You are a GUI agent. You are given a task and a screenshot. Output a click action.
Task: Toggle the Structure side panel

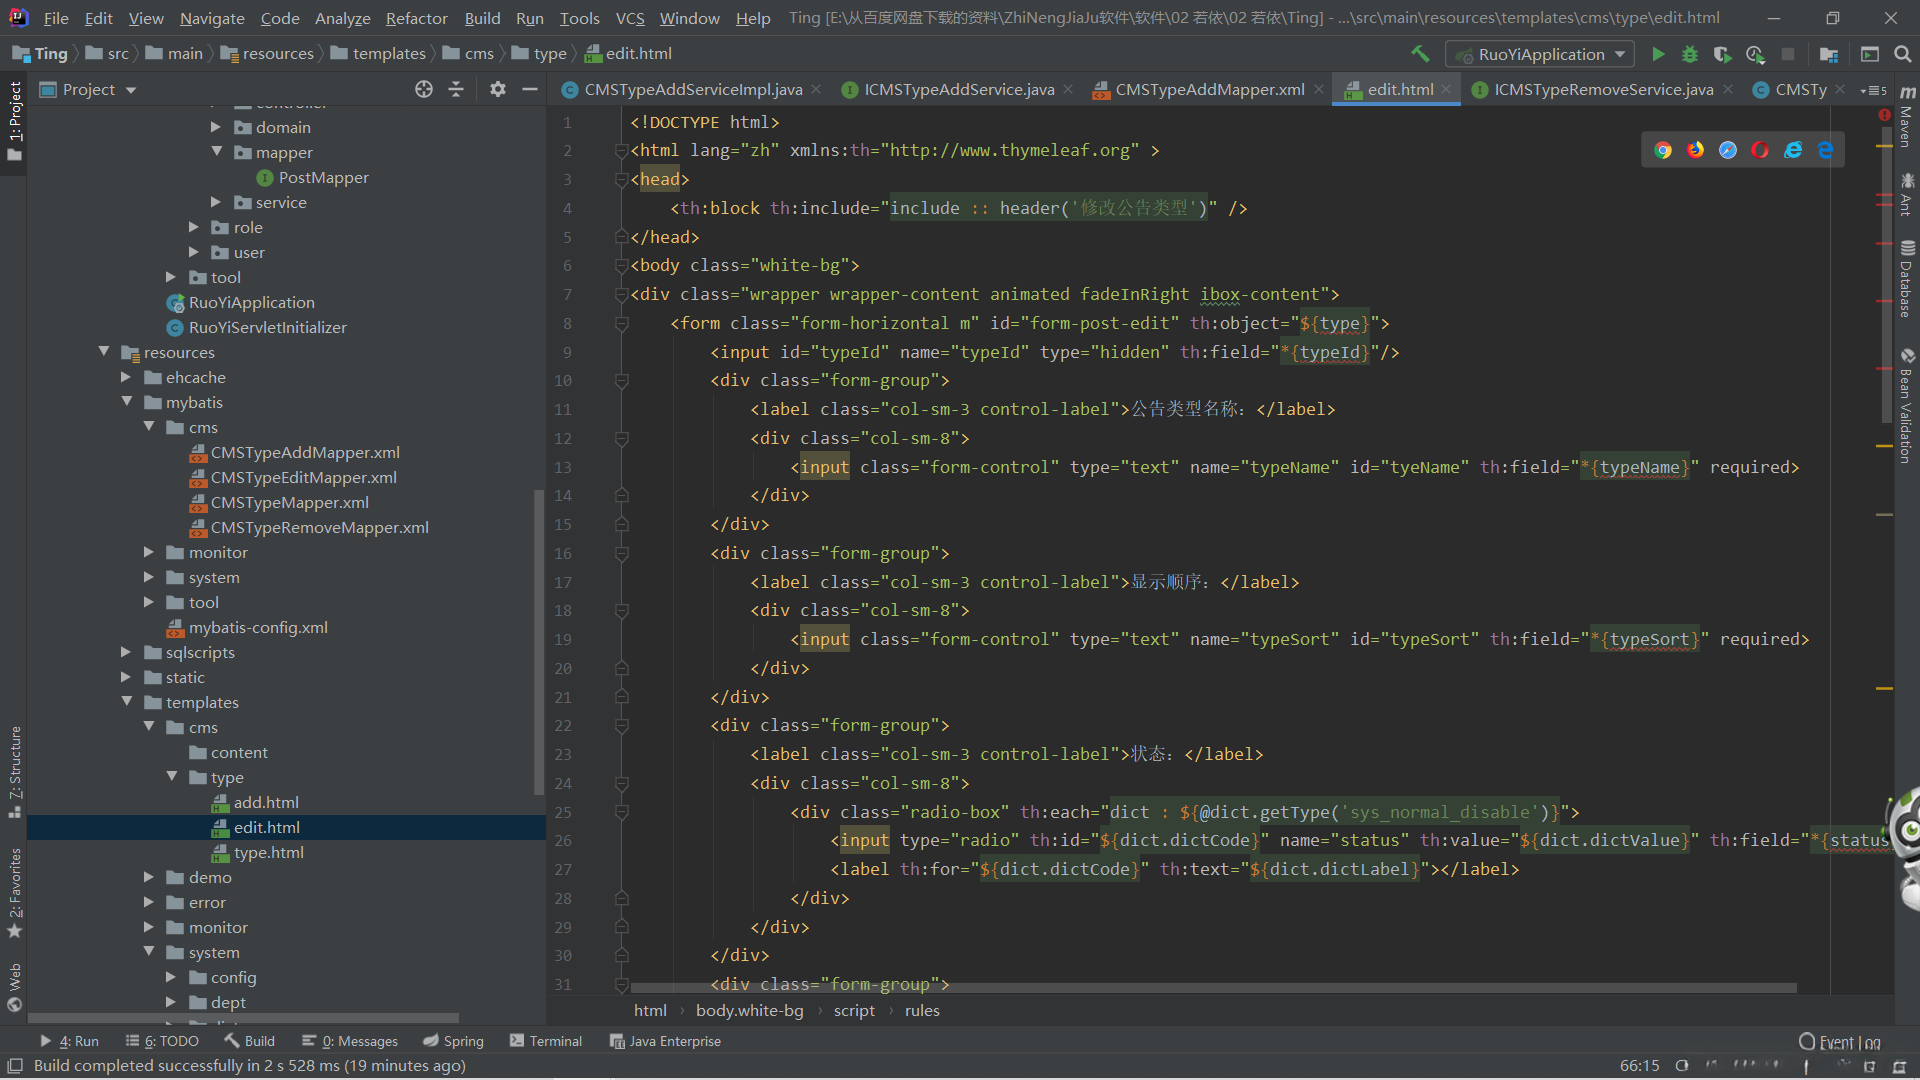point(15,768)
